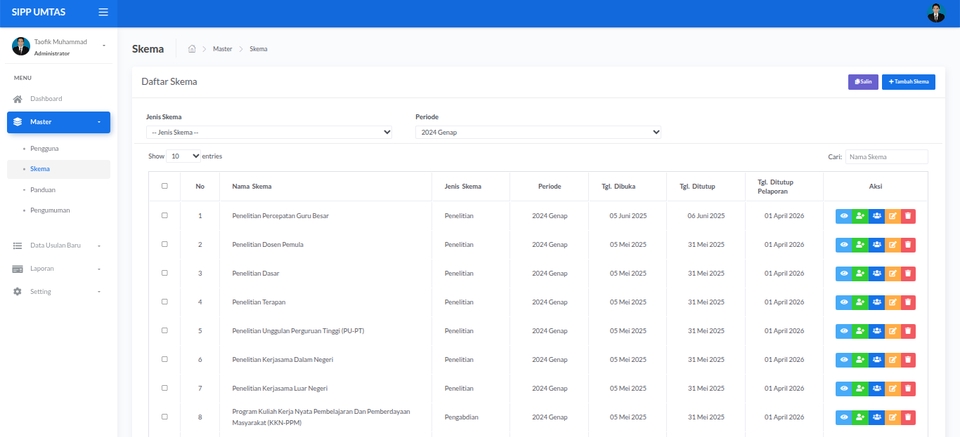Open the Periode dropdown showing 2024 Genap

pyautogui.click(x=538, y=132)
